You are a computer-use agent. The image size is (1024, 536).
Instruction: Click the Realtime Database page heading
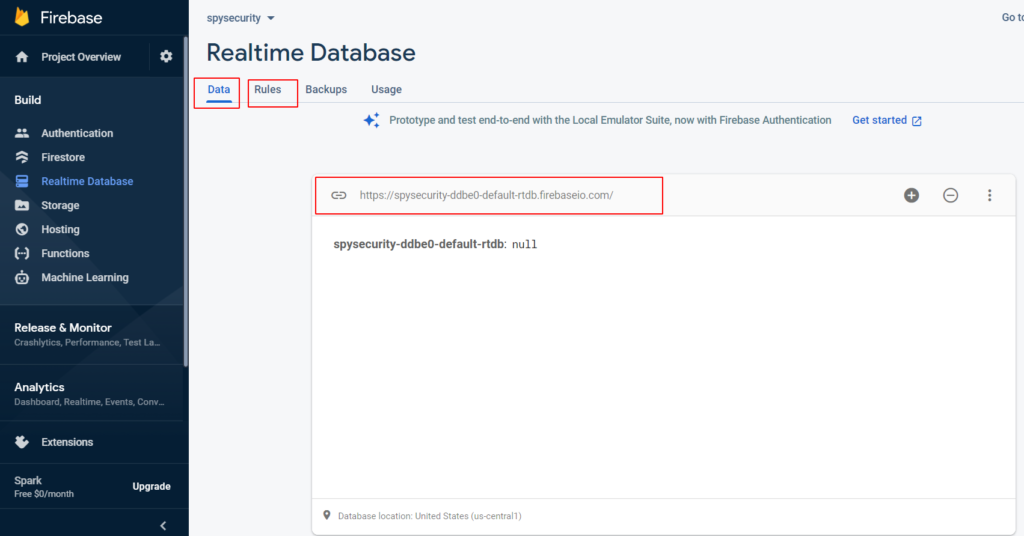[x=311, y=53]
